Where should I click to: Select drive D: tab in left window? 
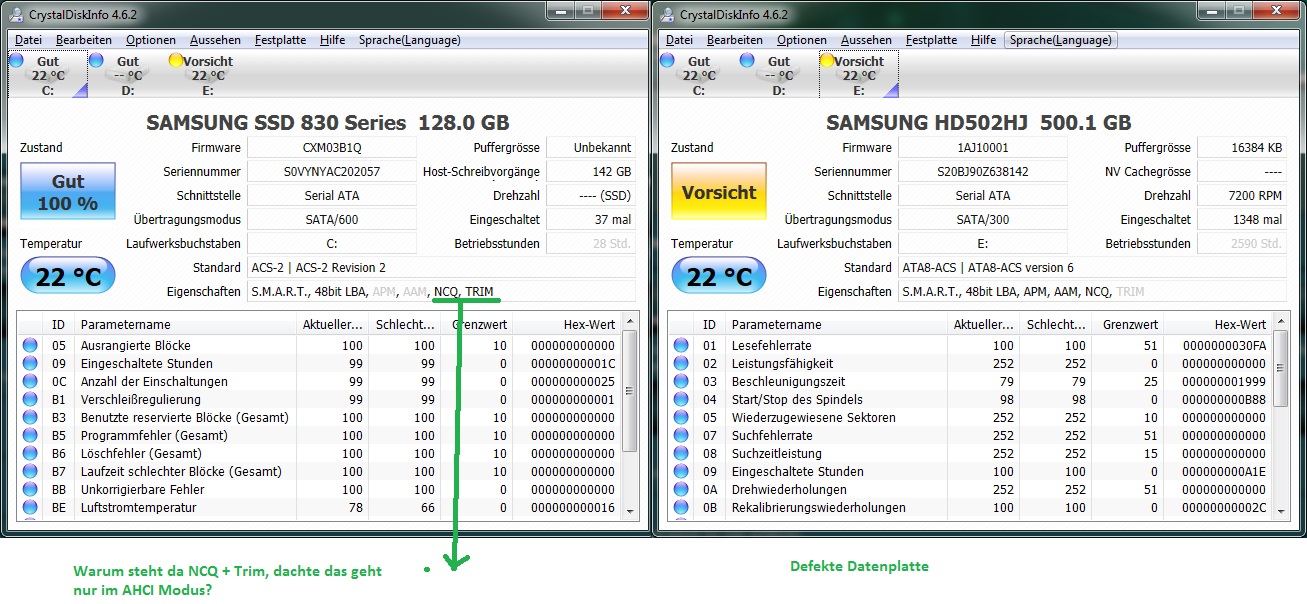point(127,75)
